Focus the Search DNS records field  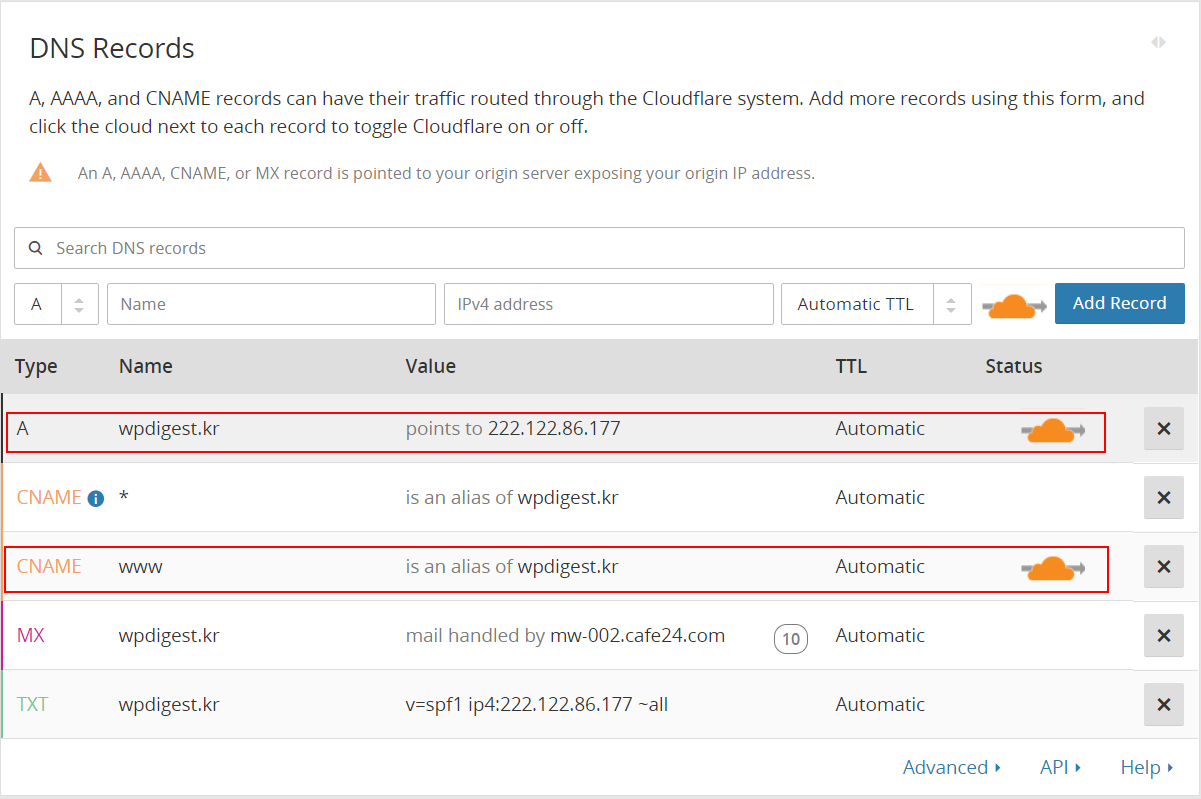point(599,248)
